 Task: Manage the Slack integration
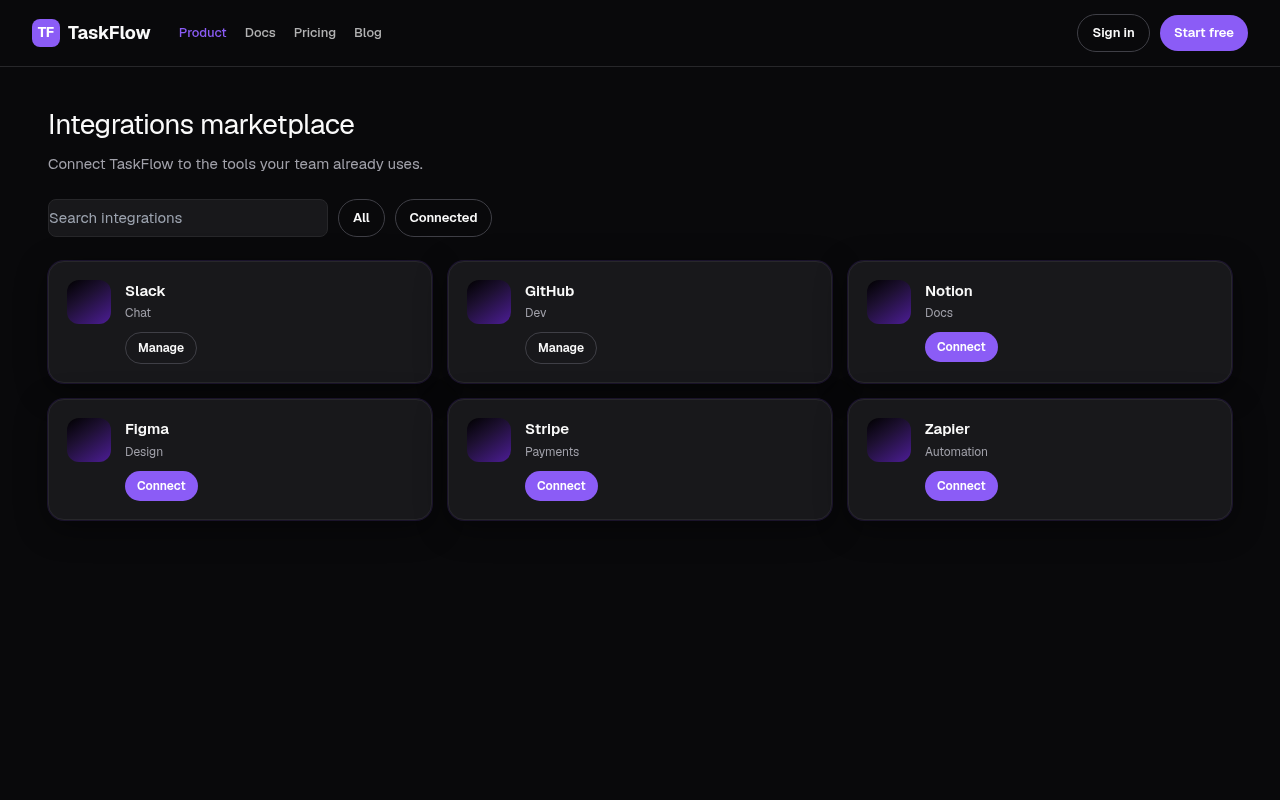coord(161,348)
